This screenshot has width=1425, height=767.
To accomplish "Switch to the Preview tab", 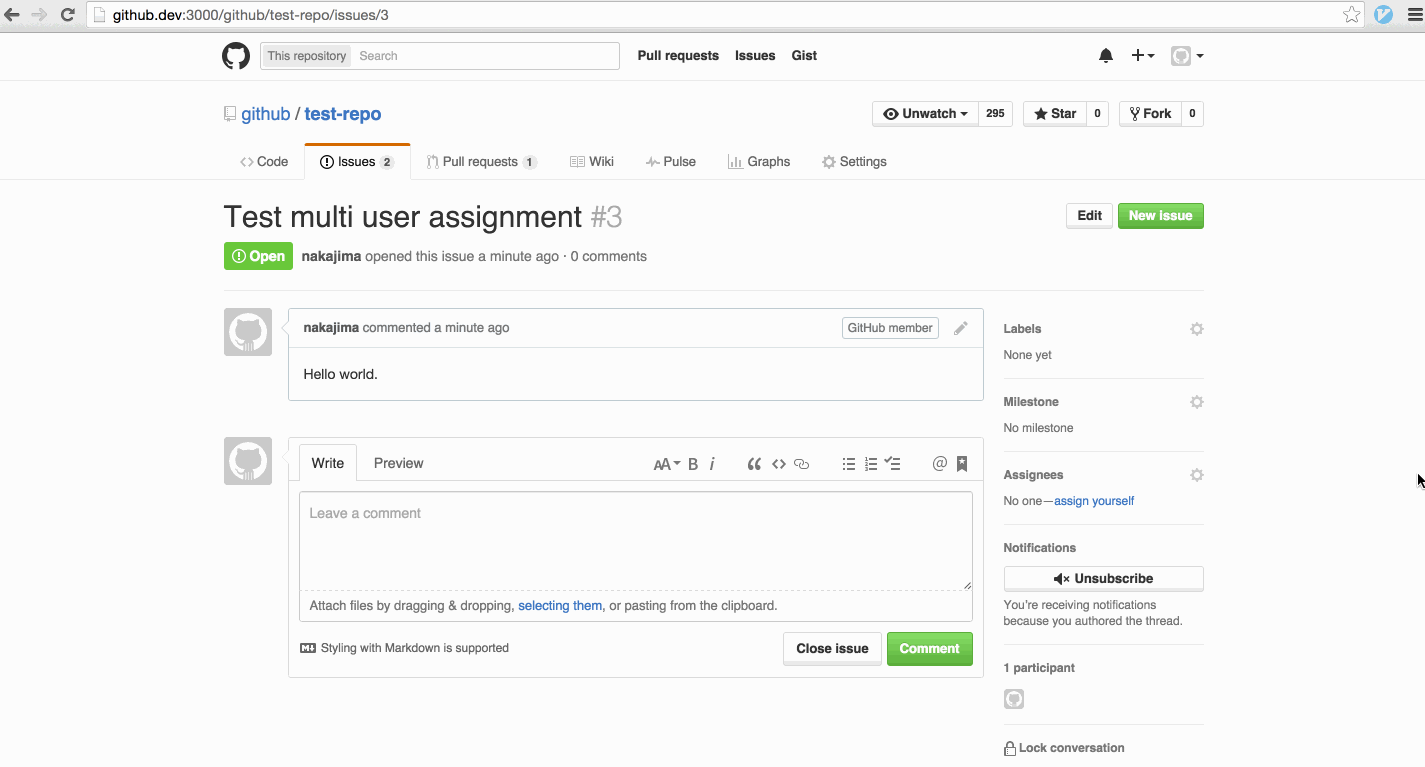I will [398, 462].
